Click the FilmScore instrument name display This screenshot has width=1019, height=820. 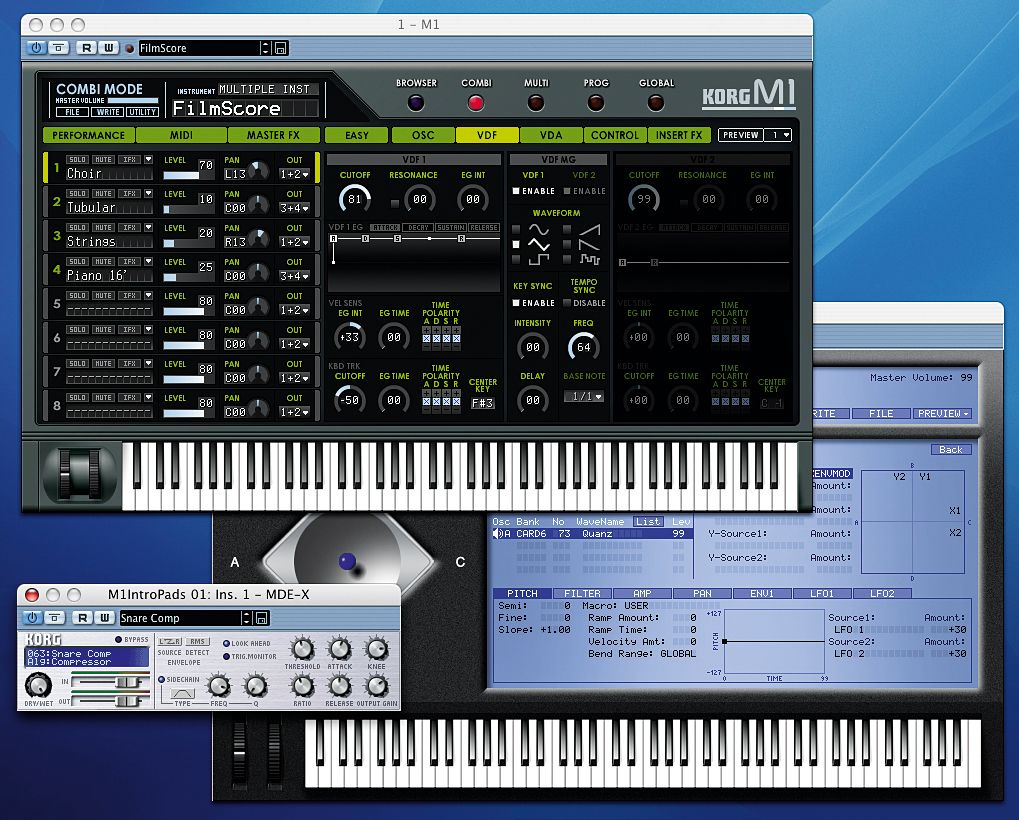246,109
